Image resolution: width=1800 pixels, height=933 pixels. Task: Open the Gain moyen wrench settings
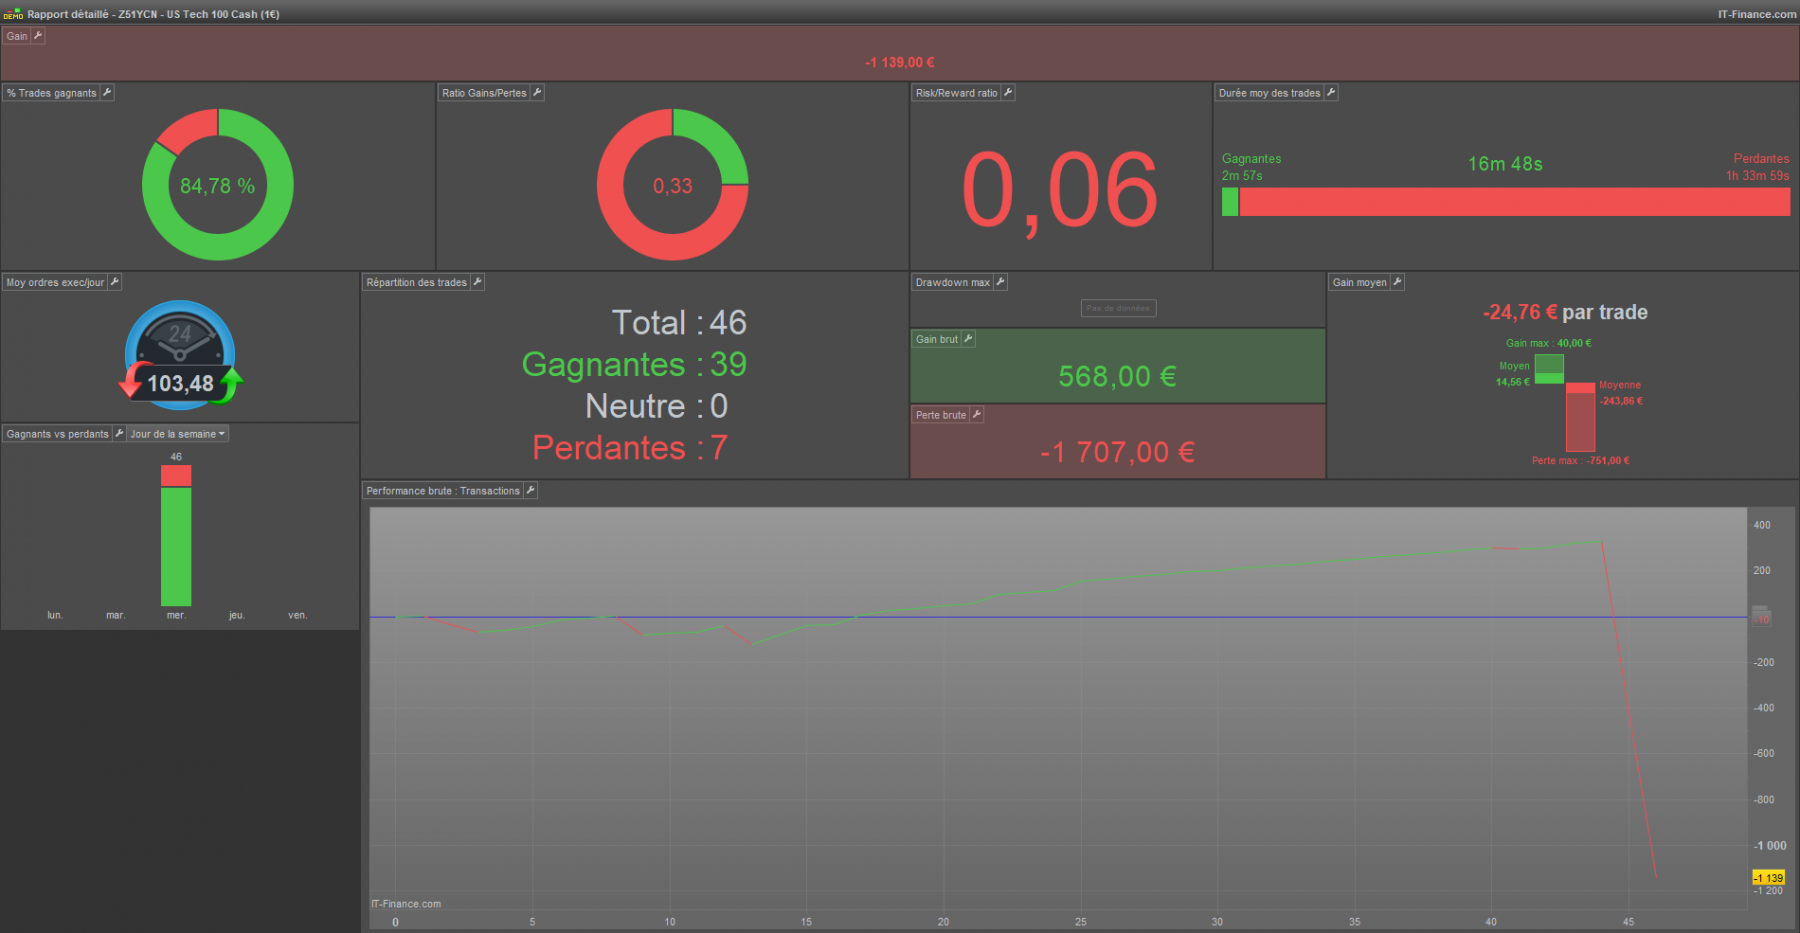click(x=1398, y=282)
